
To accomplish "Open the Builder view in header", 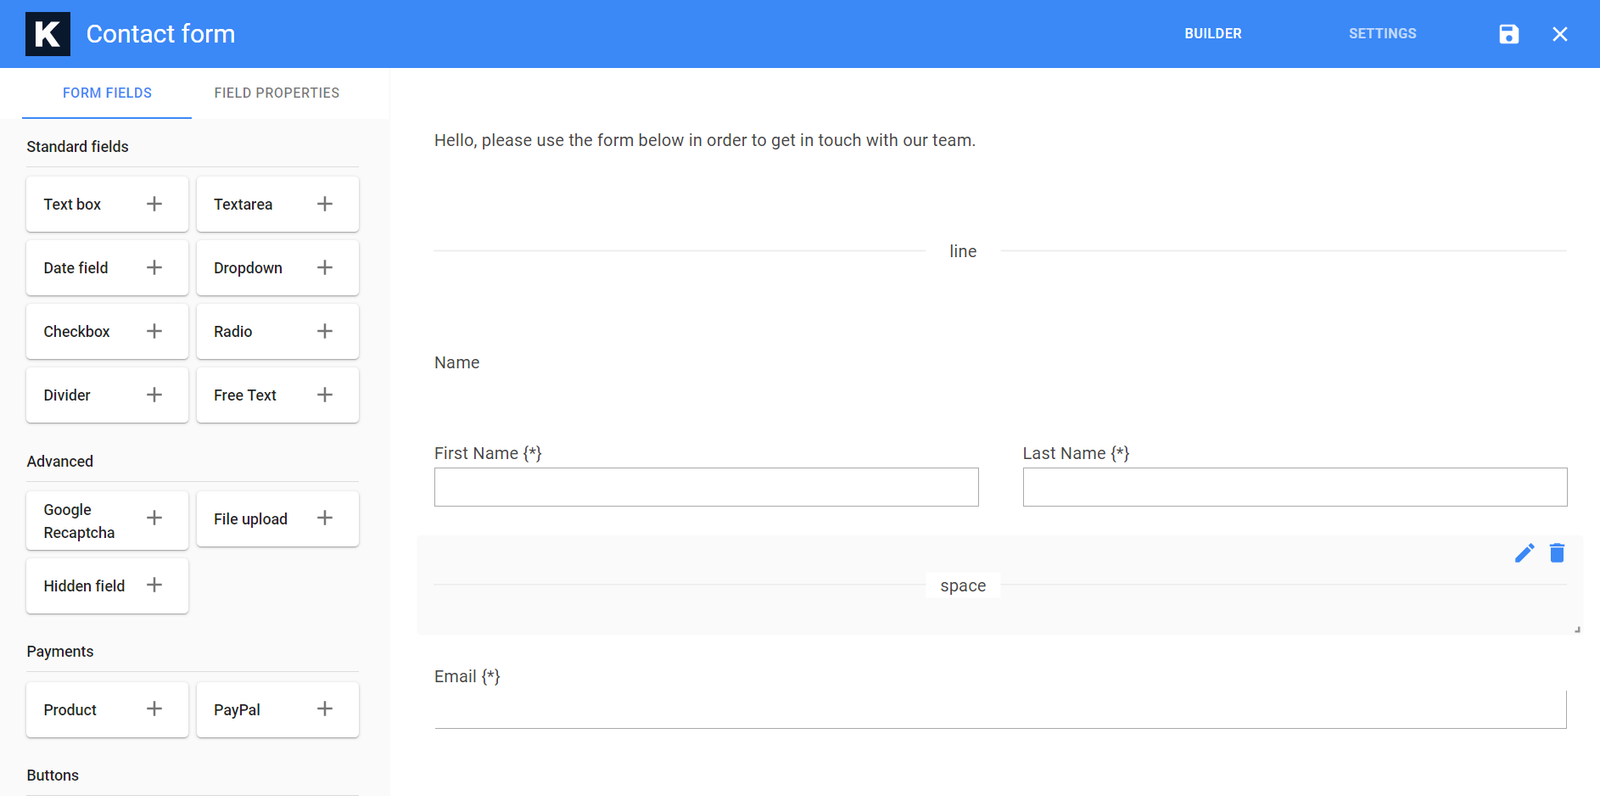I will (1213, 34).
